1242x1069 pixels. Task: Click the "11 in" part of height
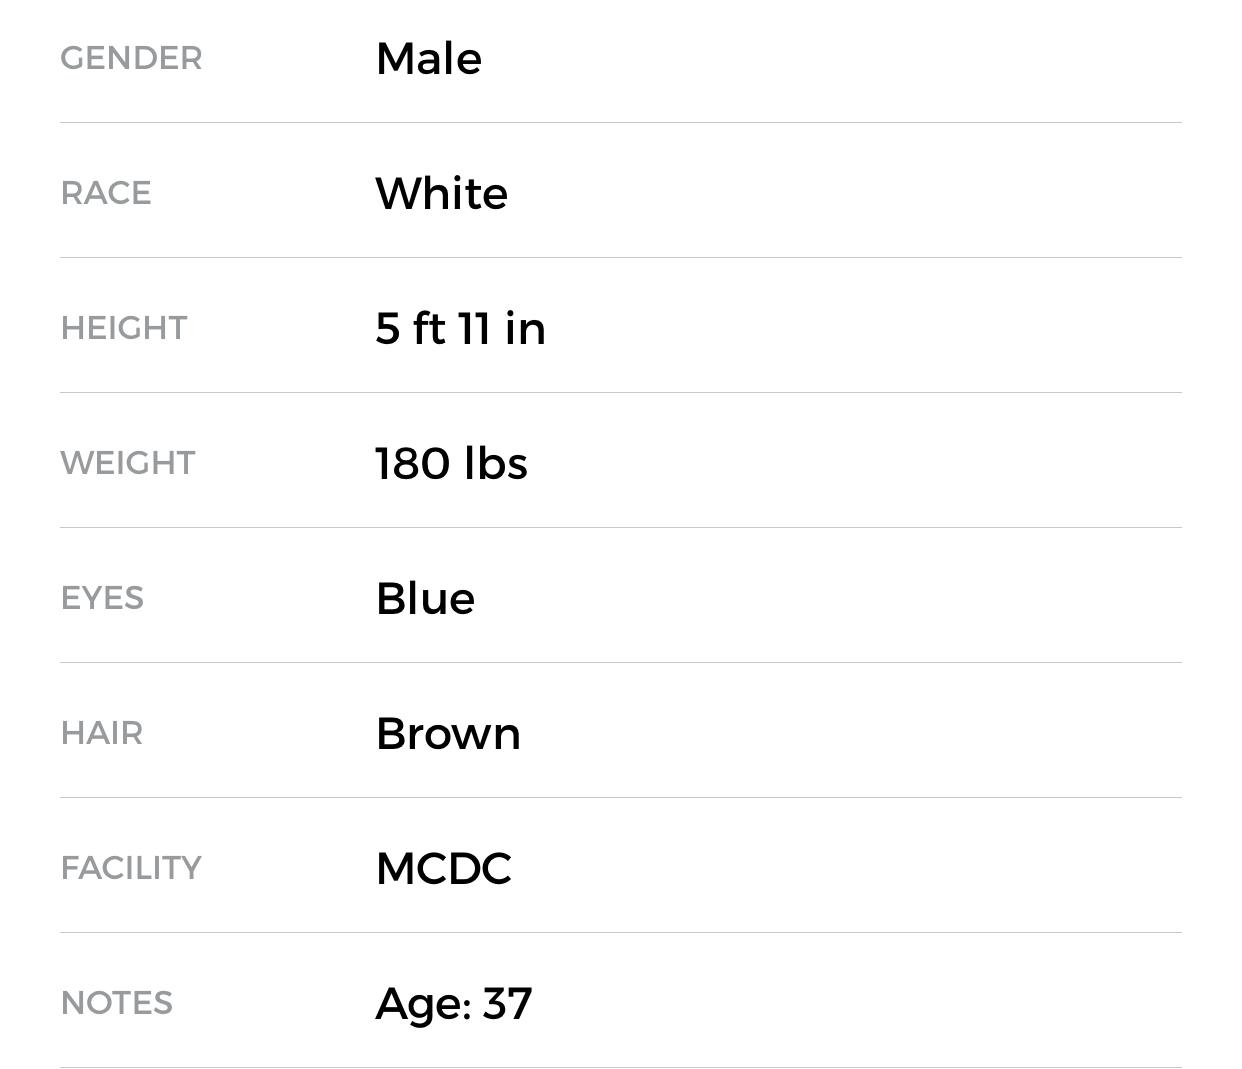[502, 328]
